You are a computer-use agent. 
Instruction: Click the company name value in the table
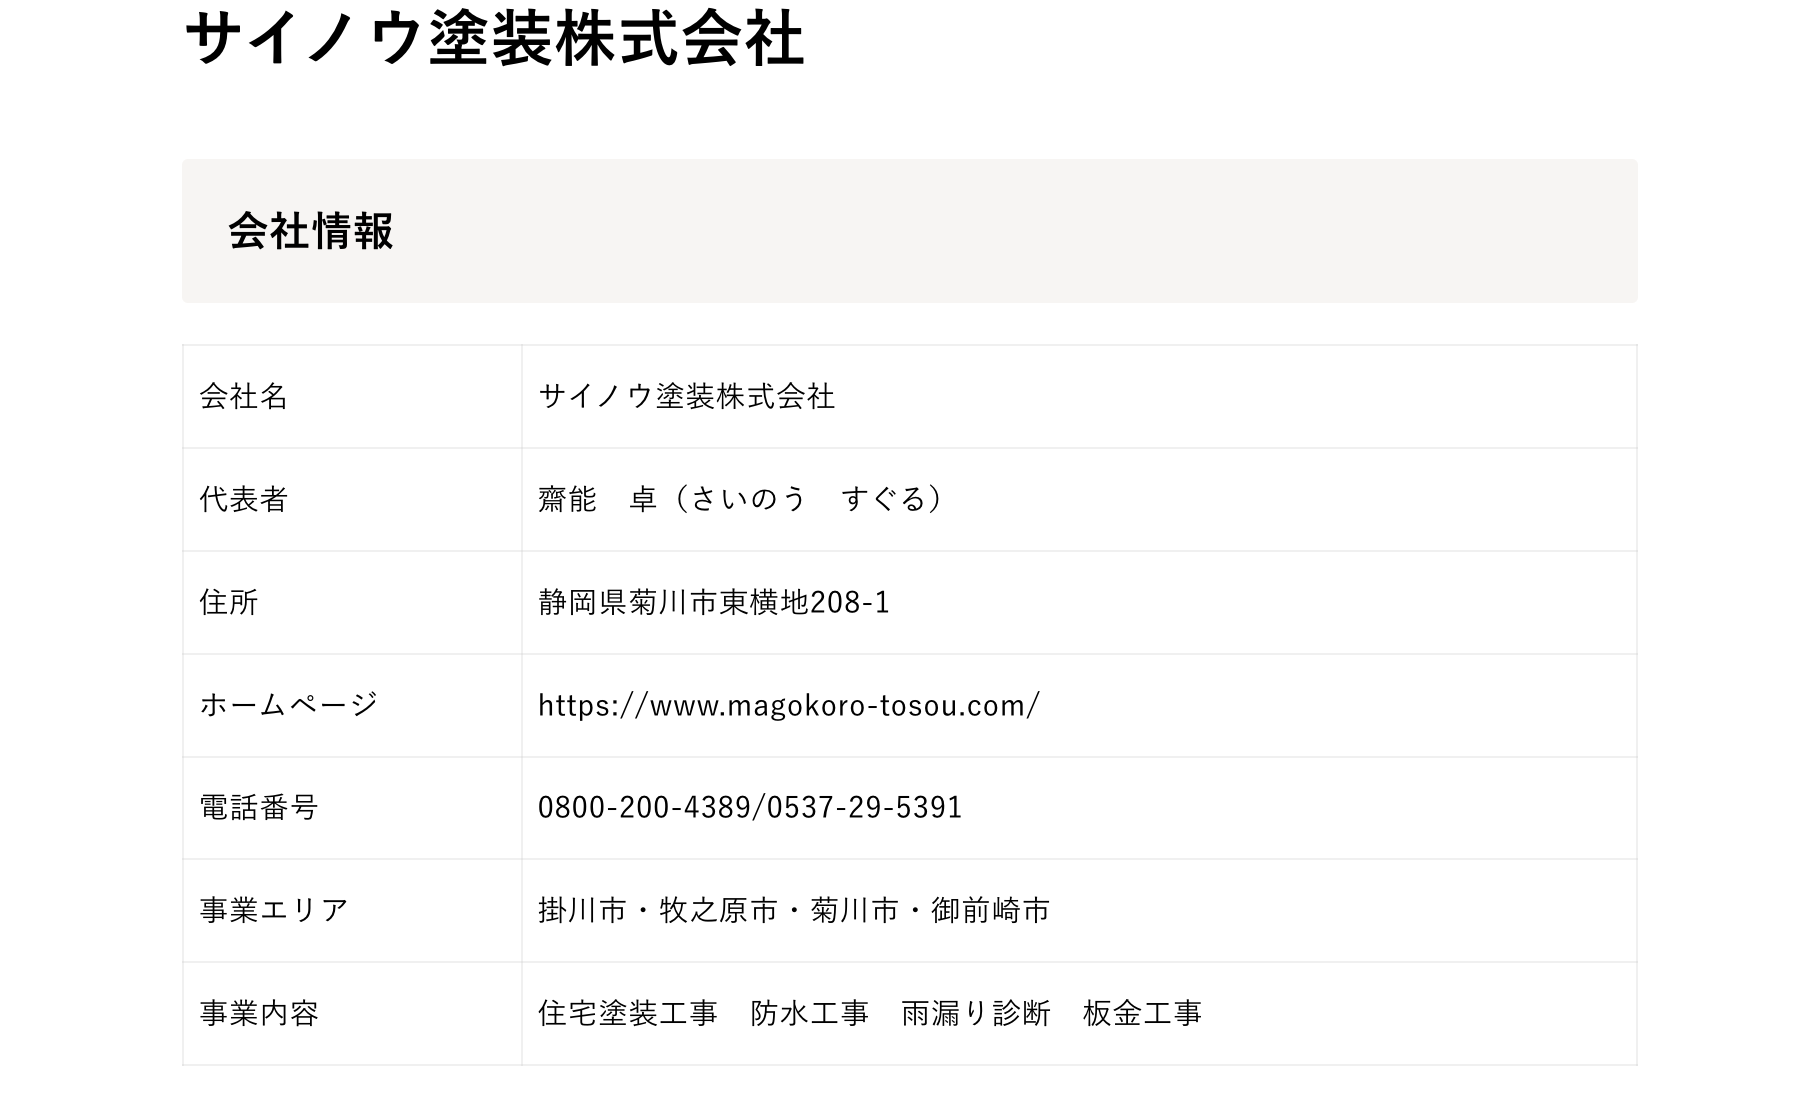[x=686, y=397]
